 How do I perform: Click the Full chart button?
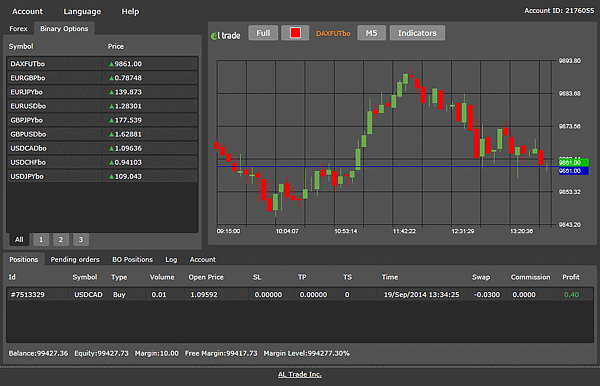pyautogui.click(x=263, y=33)
